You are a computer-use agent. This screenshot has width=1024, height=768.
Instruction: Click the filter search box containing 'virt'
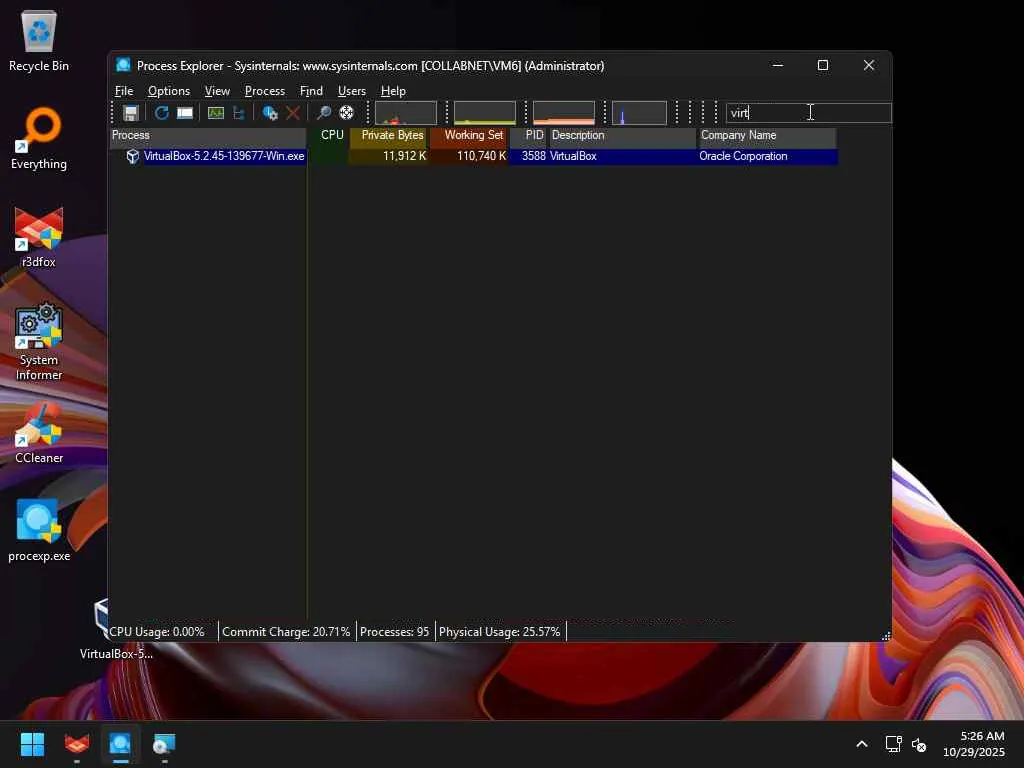point(808,113)
